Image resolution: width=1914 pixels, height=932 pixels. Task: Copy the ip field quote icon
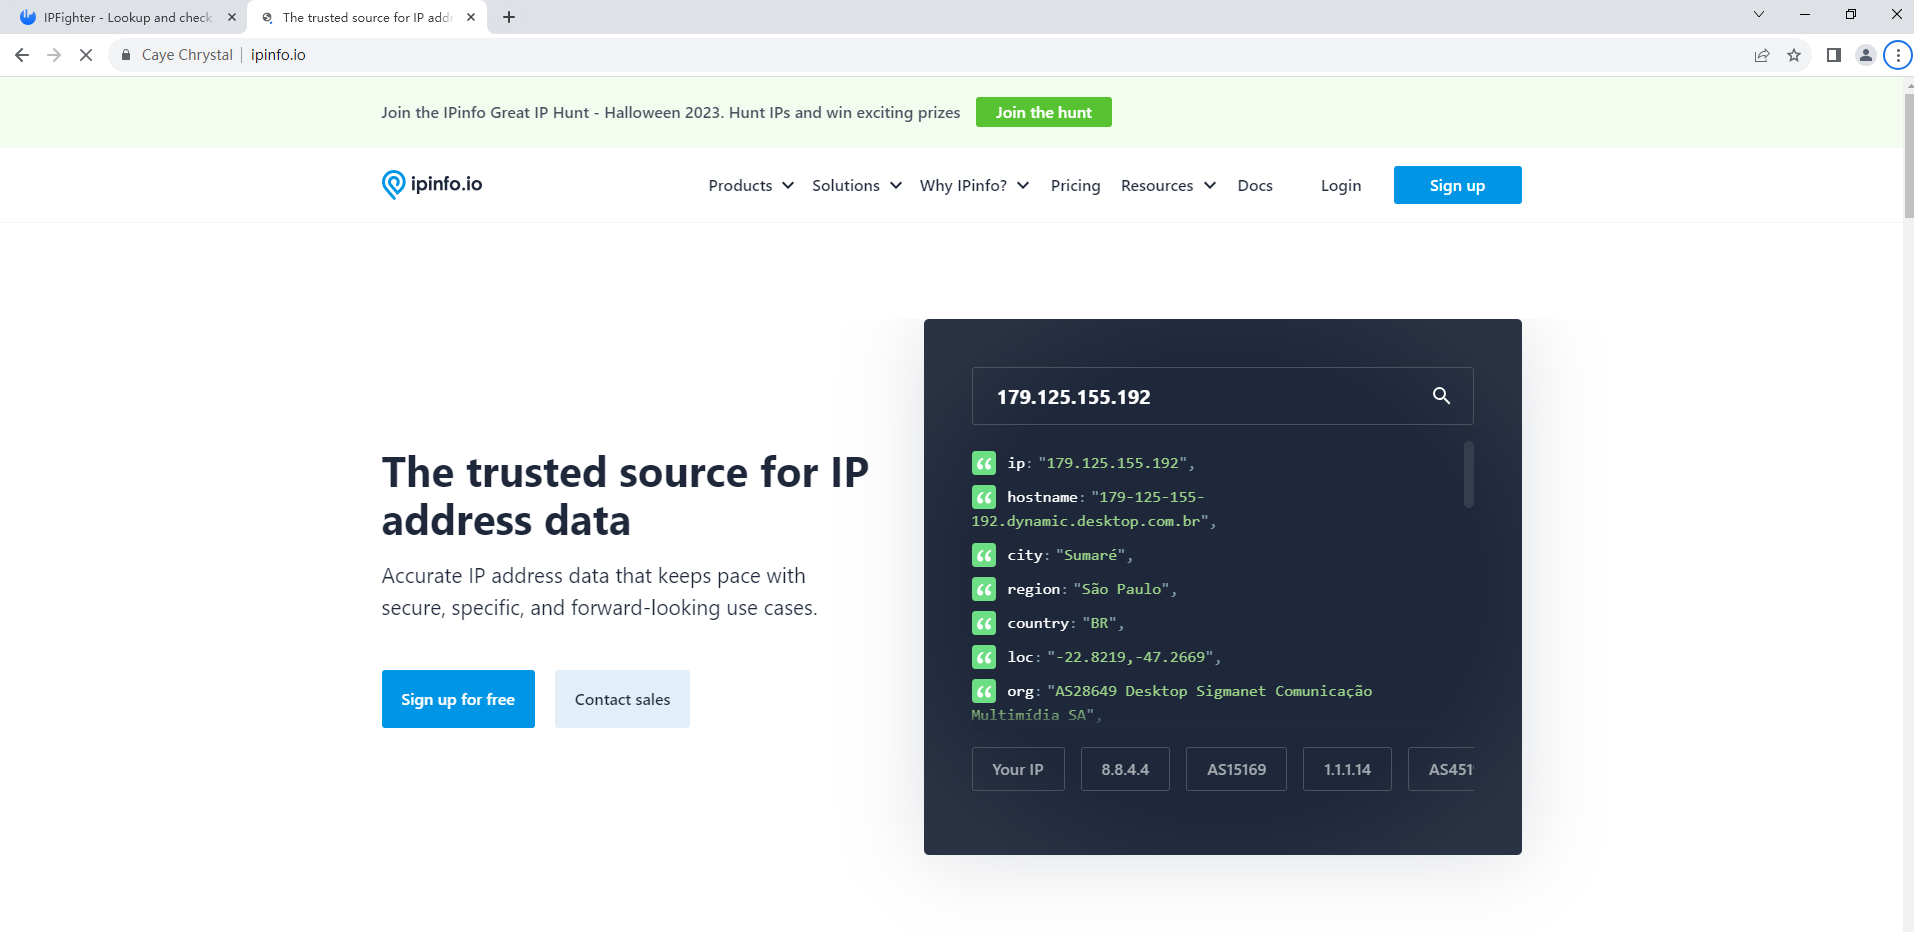984,463
